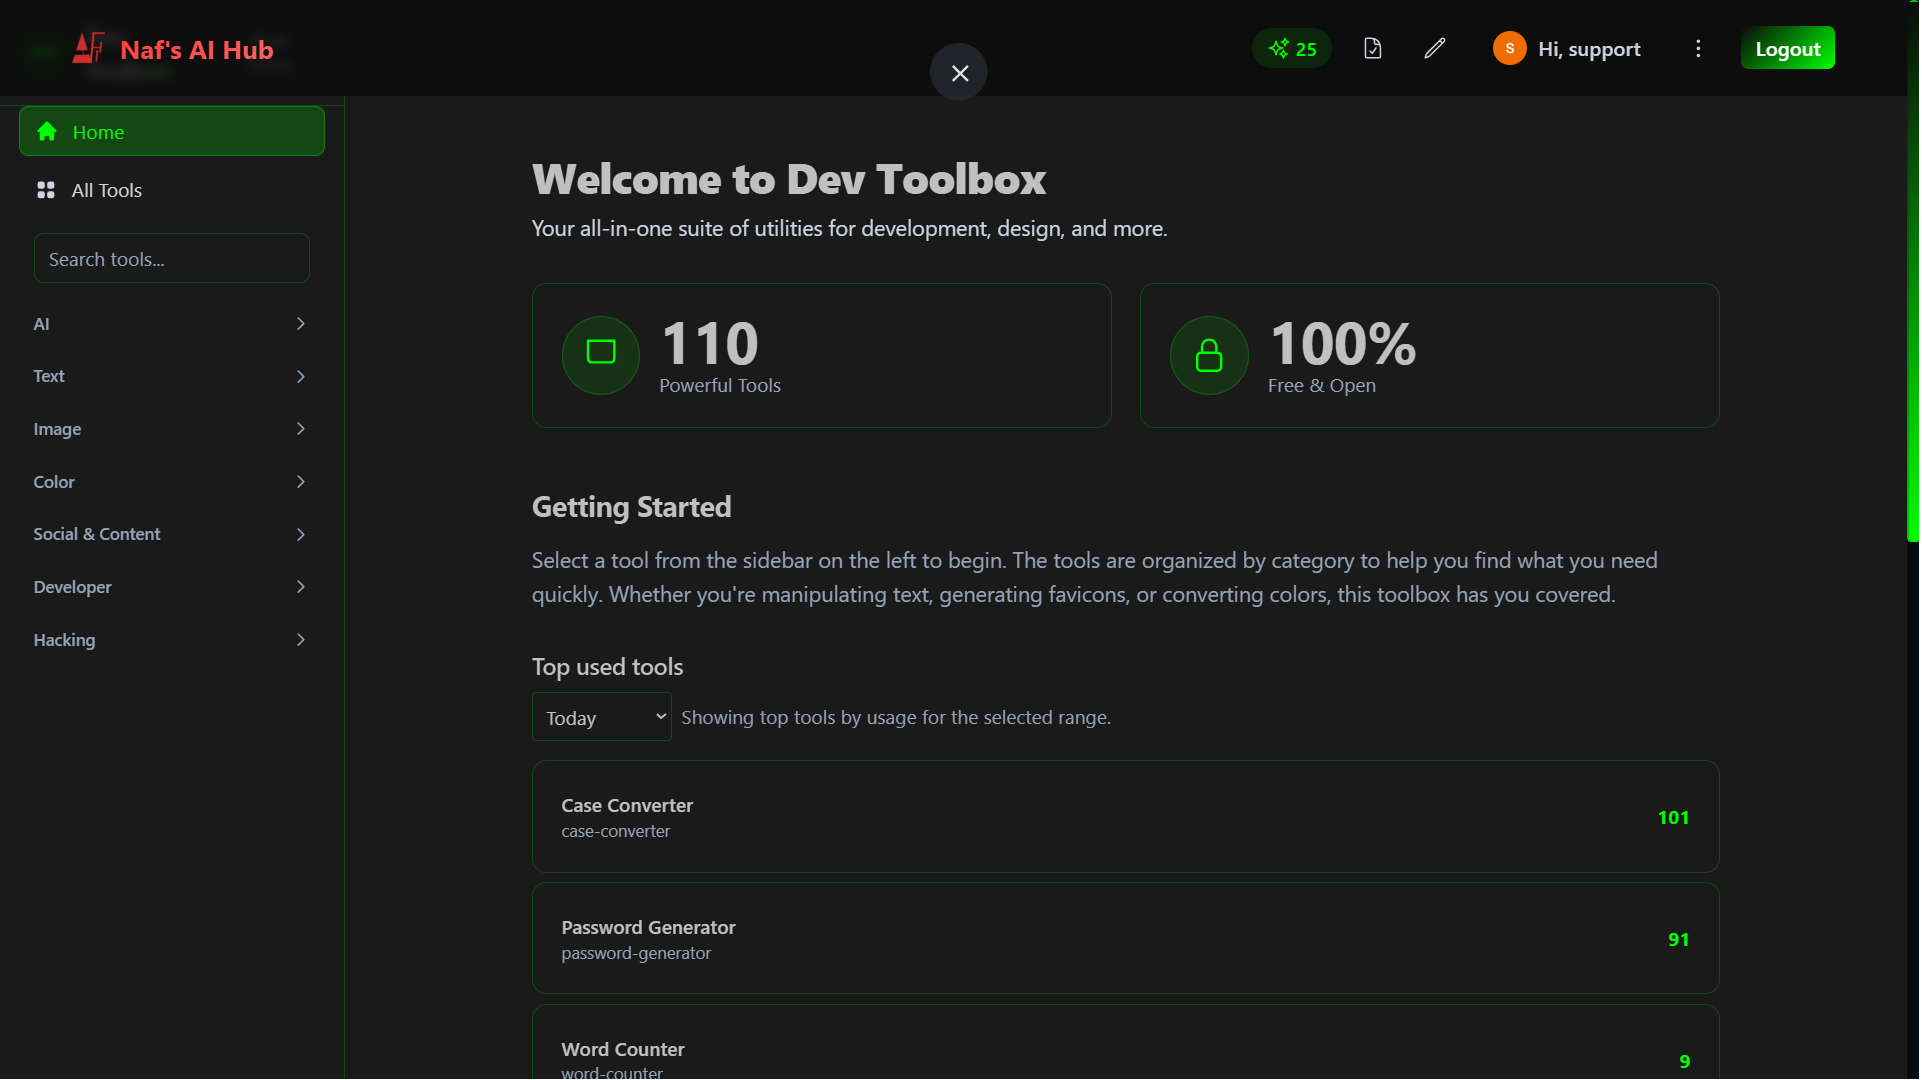Open the Password Generator tool
The width and height of the screenshot is (1922, 1080).
click(x=1124, y=938)
